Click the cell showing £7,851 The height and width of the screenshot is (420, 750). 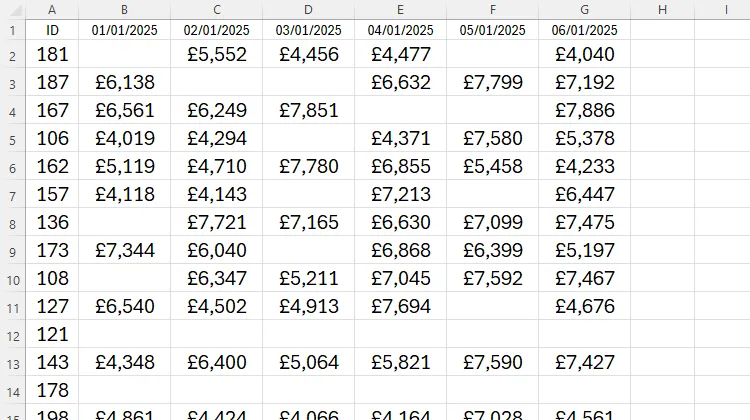[309, 110]
